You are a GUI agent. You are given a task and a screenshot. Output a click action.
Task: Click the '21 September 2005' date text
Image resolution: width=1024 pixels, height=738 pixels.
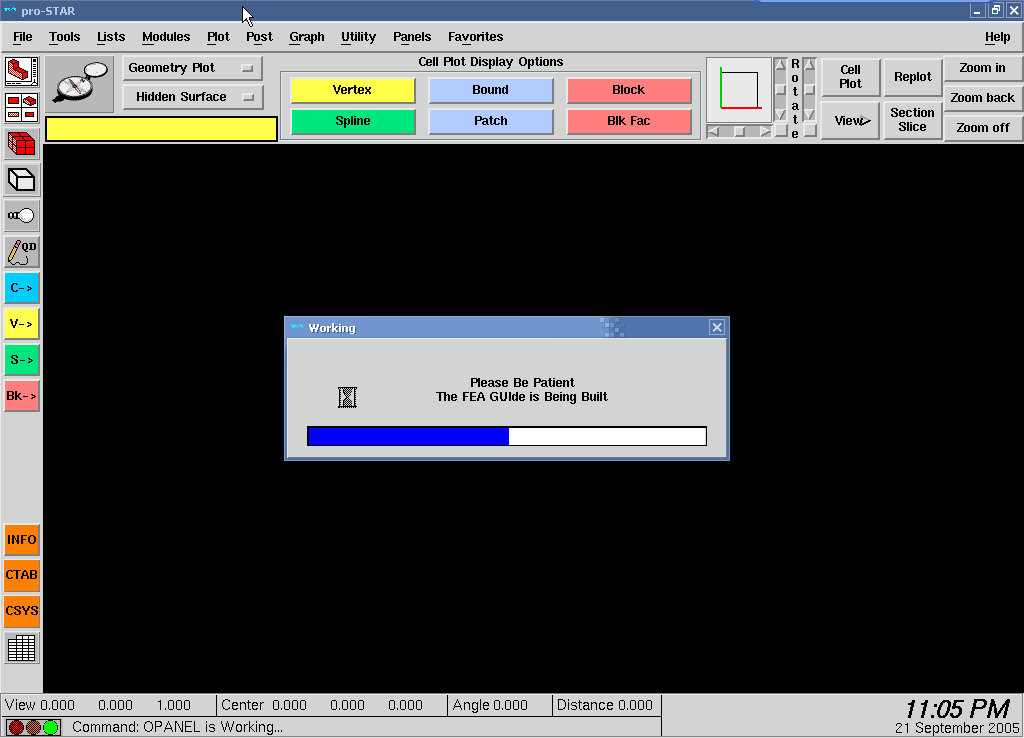tap(957, 728)
